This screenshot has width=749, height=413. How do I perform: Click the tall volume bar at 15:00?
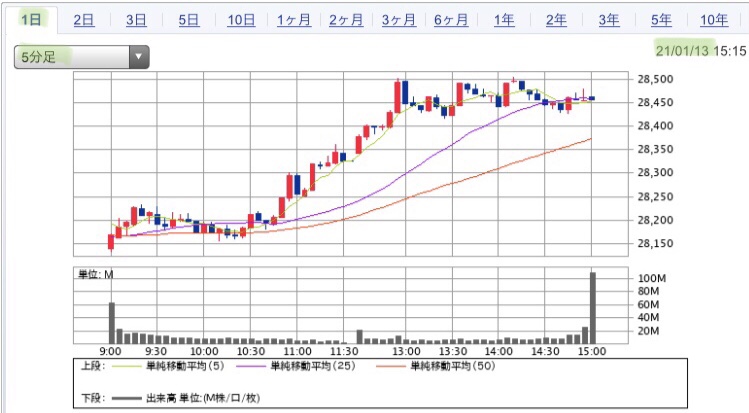[x=593, y=308]
